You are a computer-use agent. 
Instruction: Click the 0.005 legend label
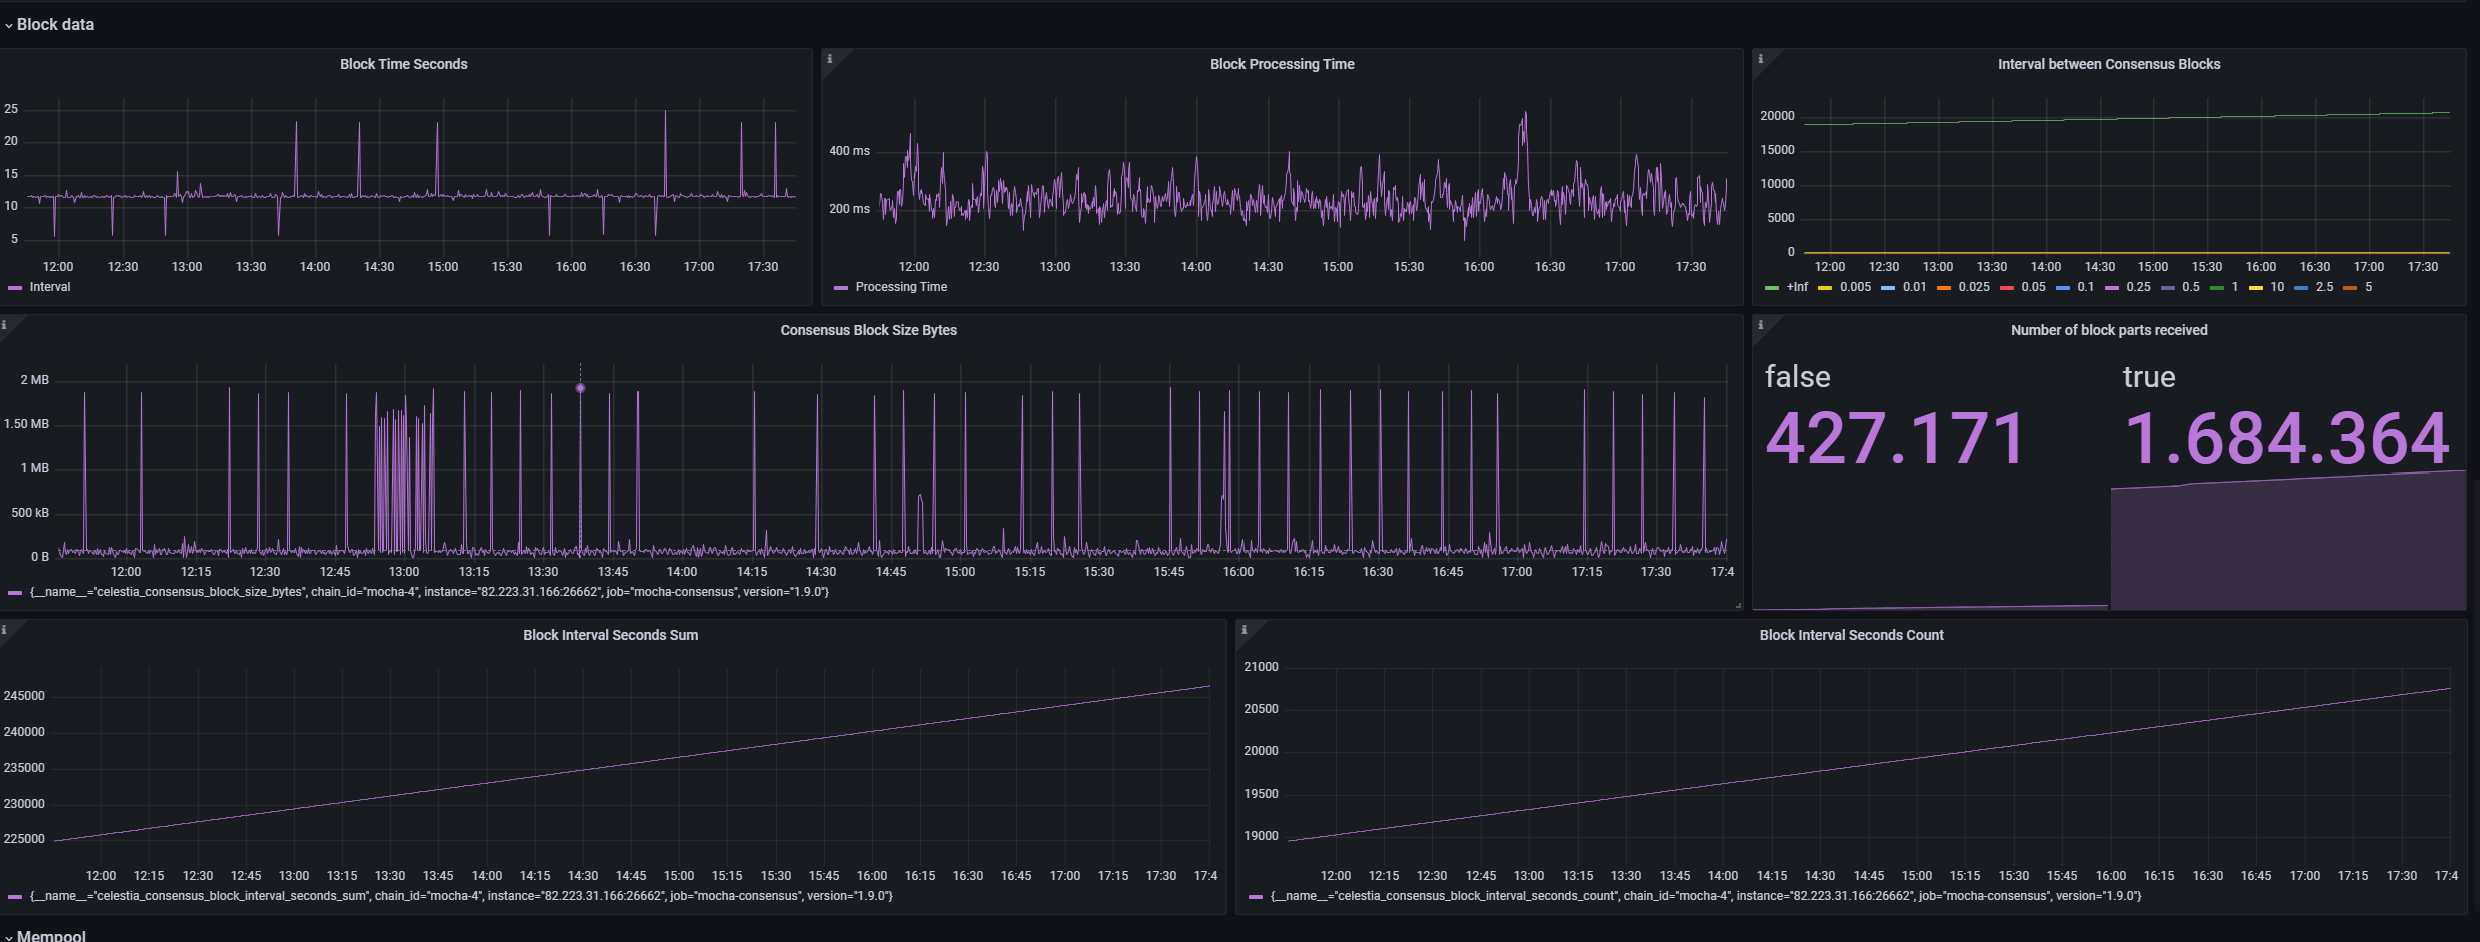click(1855, 287)
